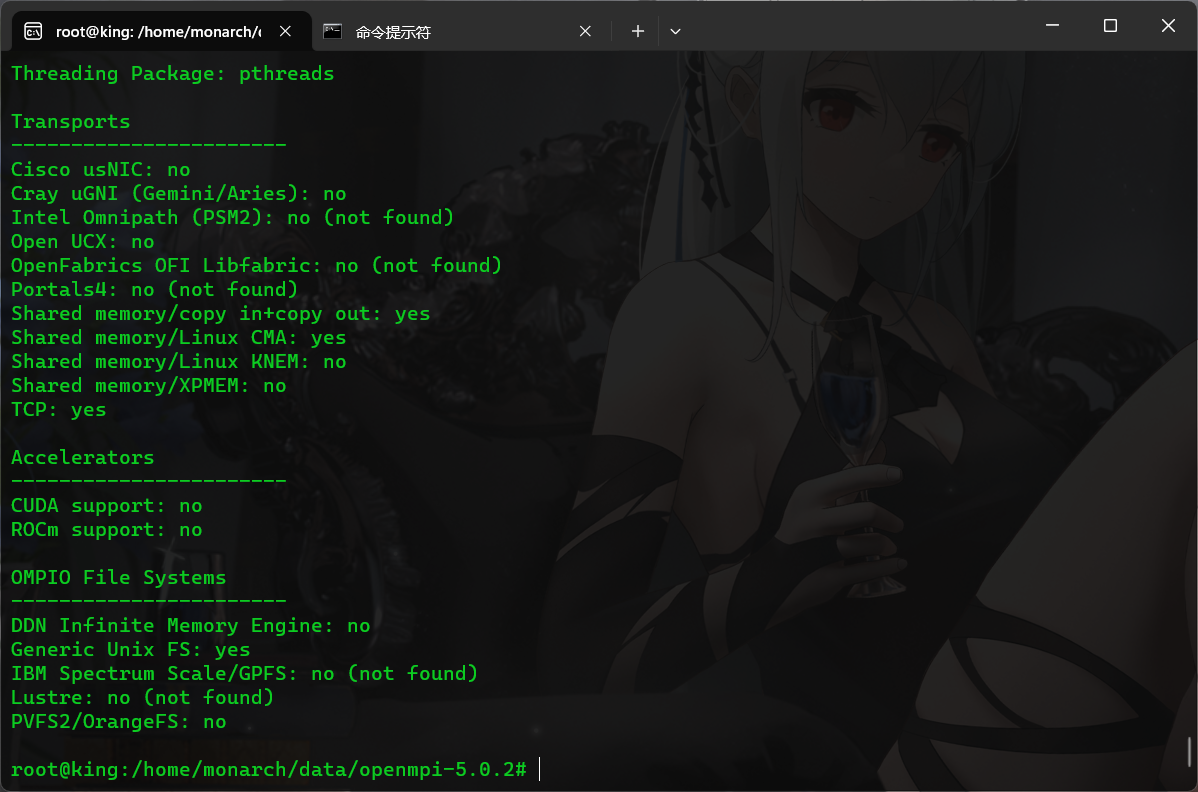Close the root@king terminal tab
Viewport: 1198px width, 792px height.
pos(285,31)
